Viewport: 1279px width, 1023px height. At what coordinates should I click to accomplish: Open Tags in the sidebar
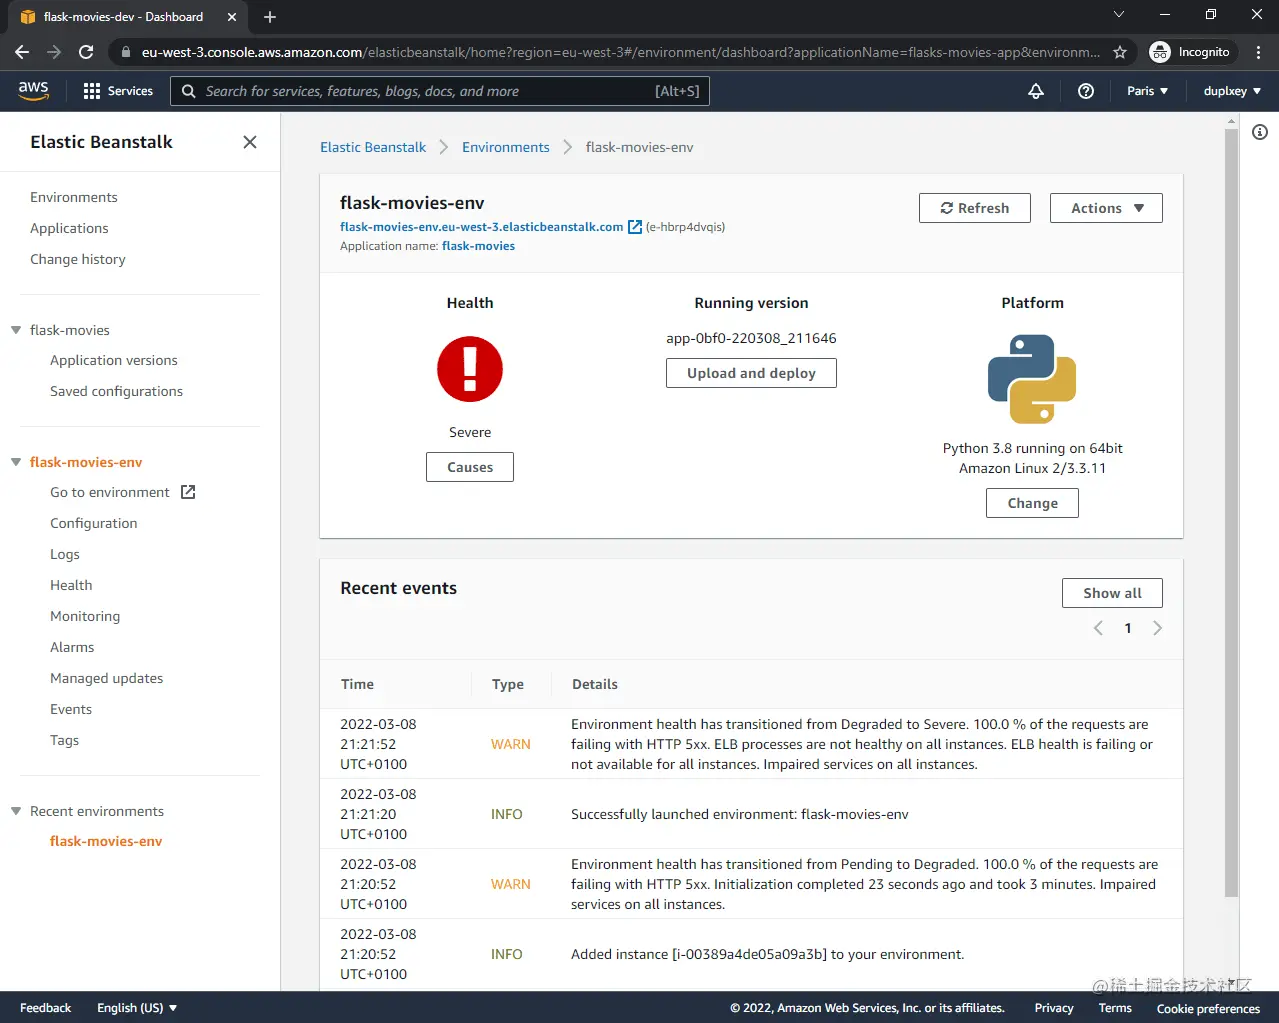click(x=65, y=740)
